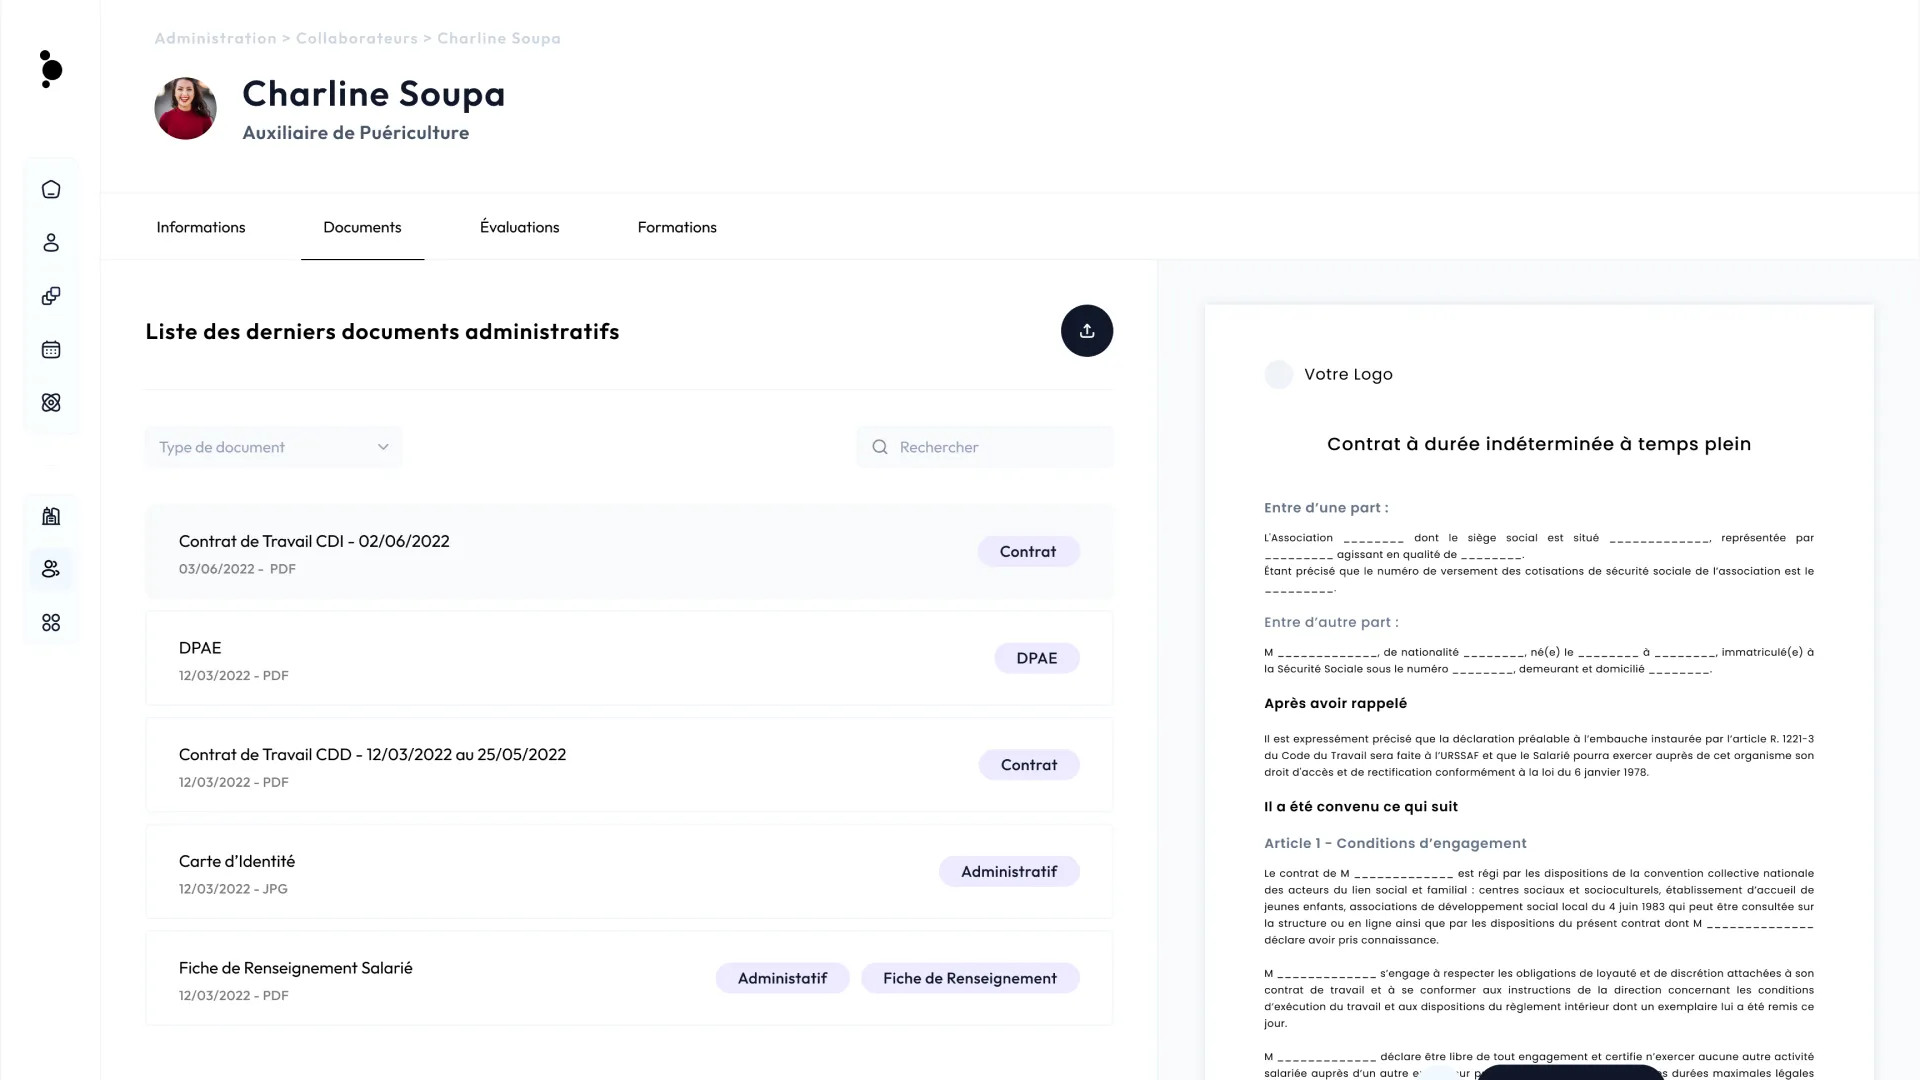Expand the Type de document dropdown
Screen dimensions: 1920x1080
[x=273, y=447]
